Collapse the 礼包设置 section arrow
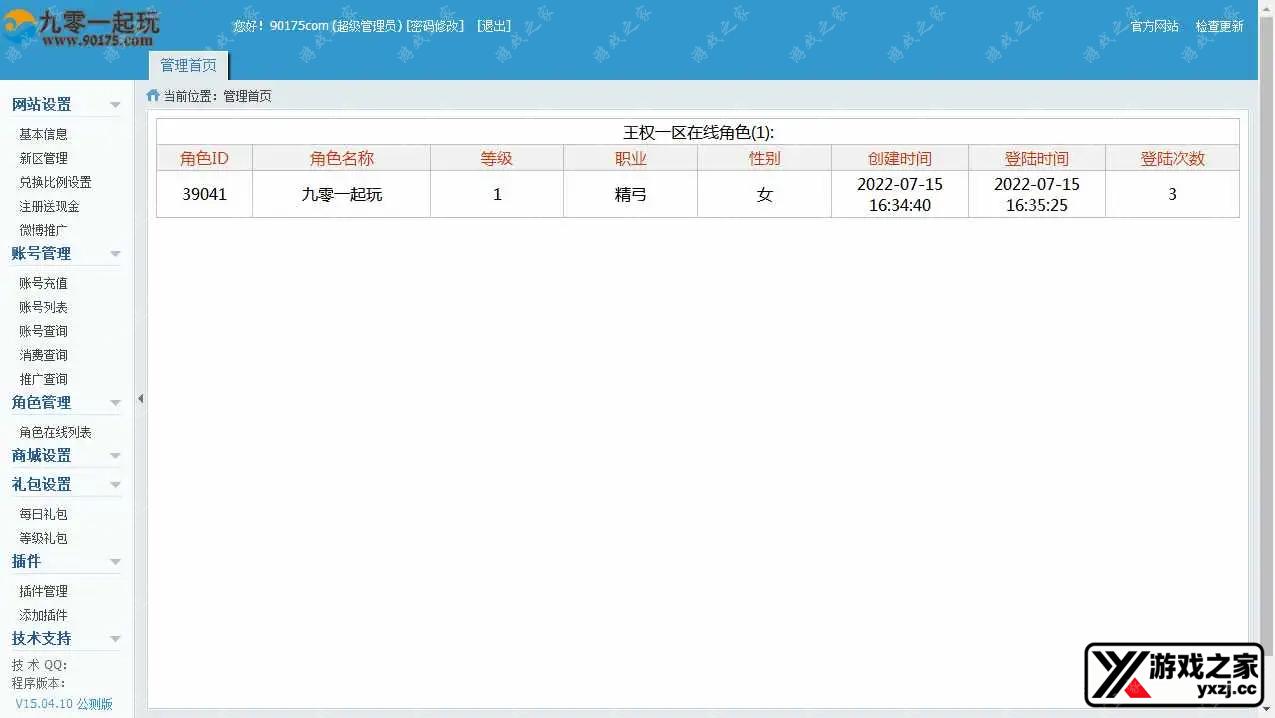The width and height of the screenshot is (1275, 718). (x=115, y=485)
